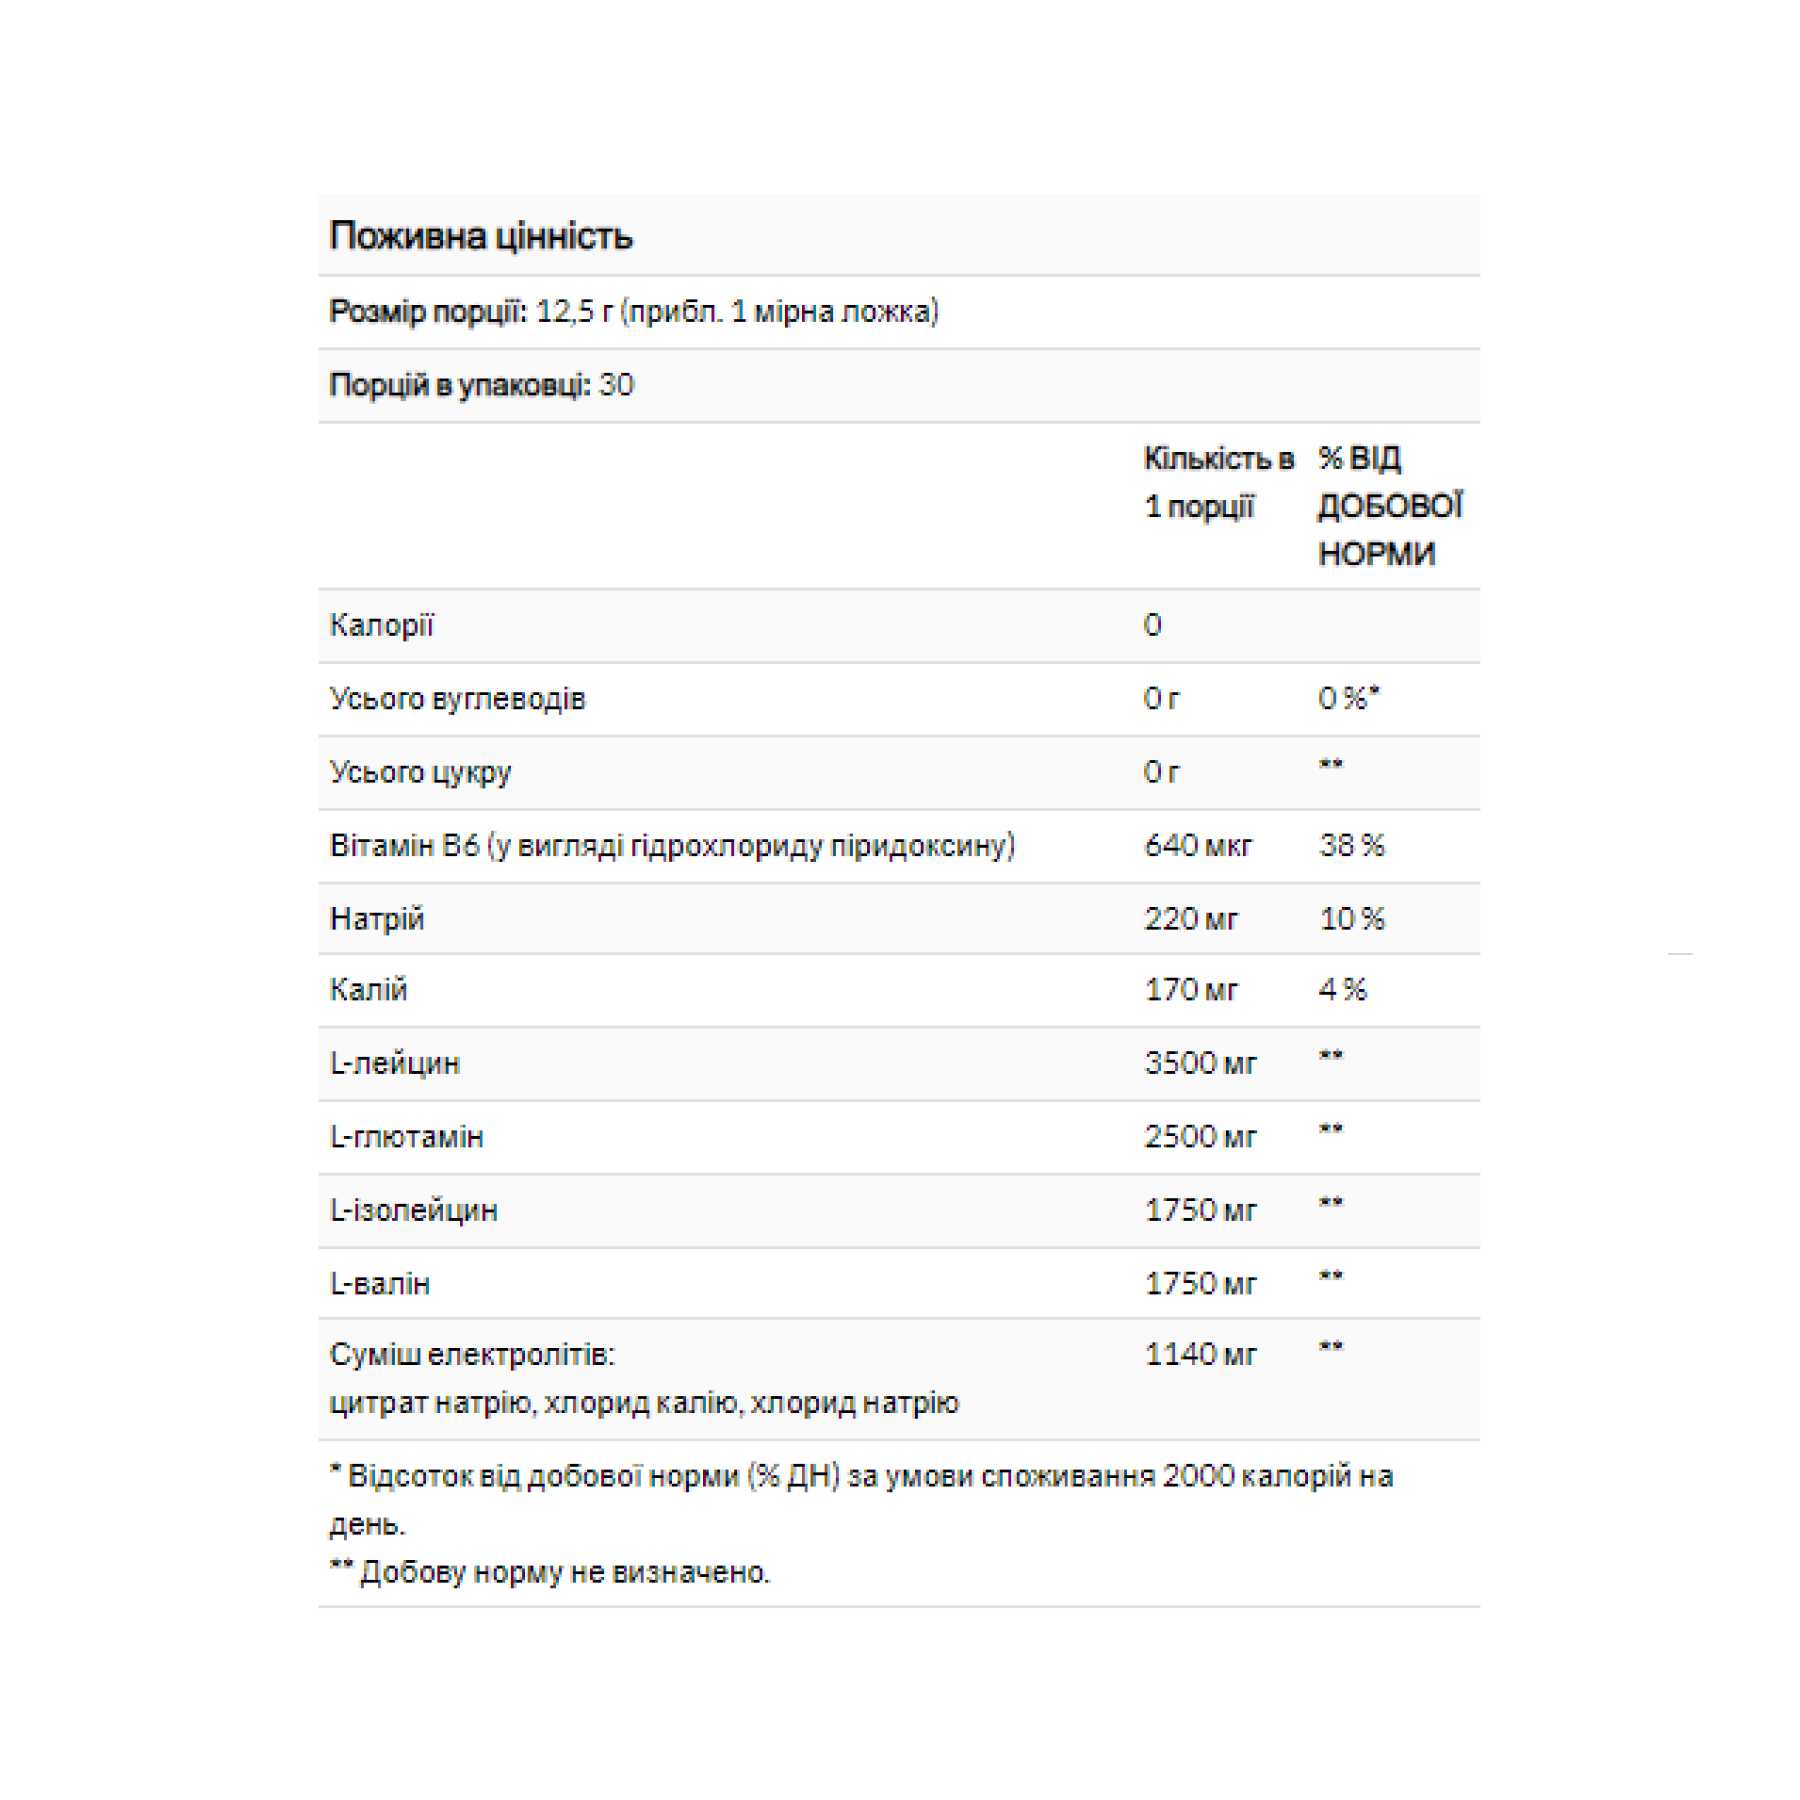The width and height of the screenshot is (1800, 1800).
Task: Click the "2500 мг" L-глютамін amount
Action: 1200,1137
